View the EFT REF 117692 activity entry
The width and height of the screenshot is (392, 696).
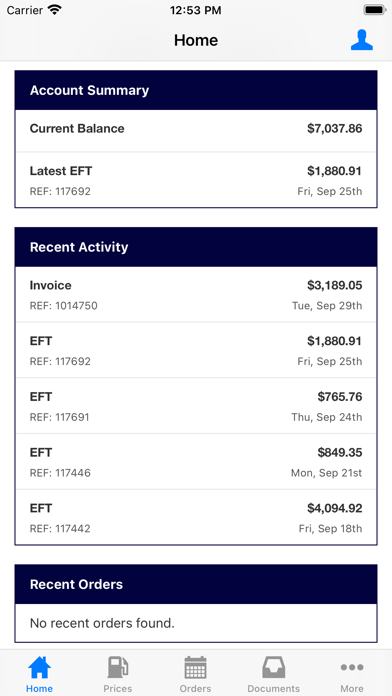pos(196,350)
